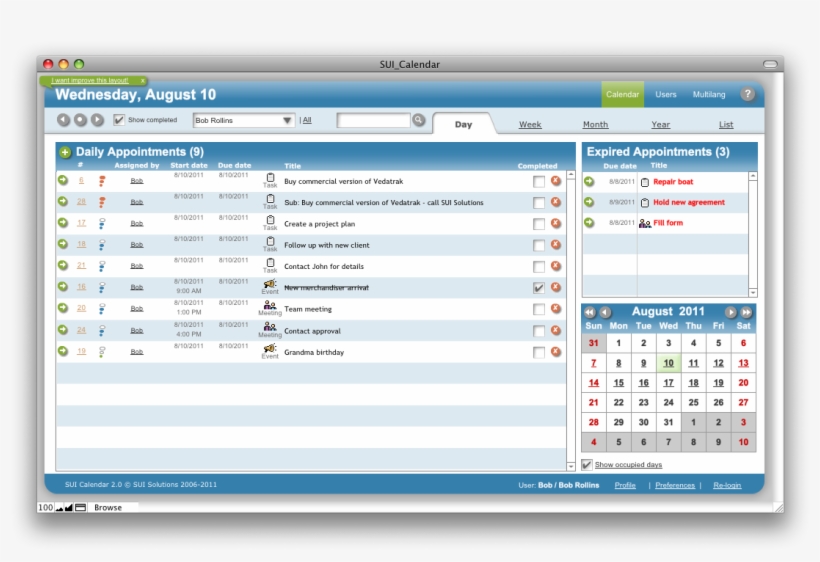
Task: Delete Buy commercial version of Vedatrak appointment
Action: click(556, 181)
